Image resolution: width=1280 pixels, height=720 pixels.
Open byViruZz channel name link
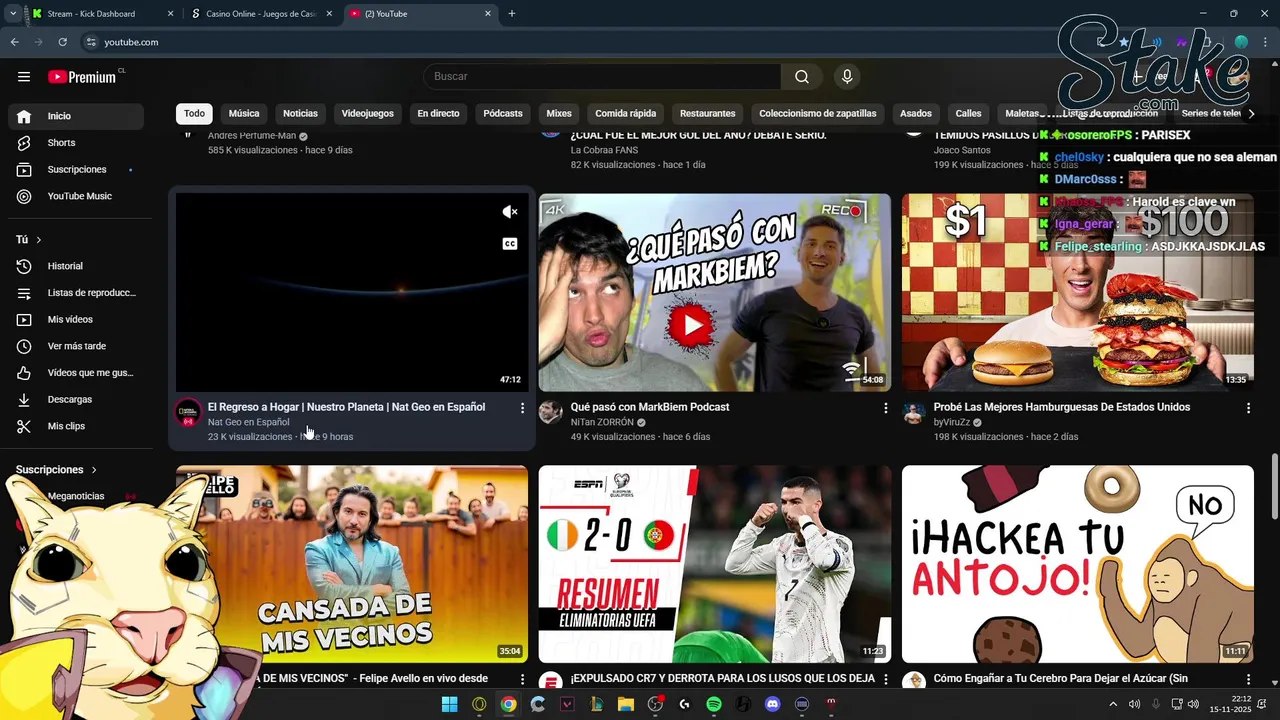952,422
